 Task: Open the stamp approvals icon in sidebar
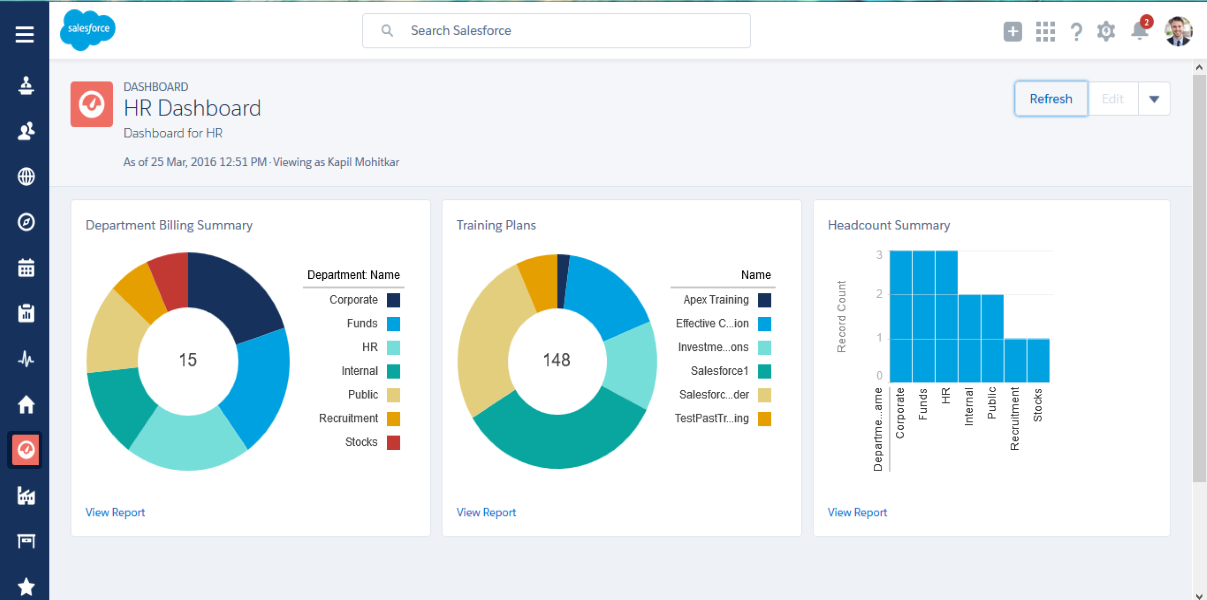pyautogui.click(x=26, y=86)
